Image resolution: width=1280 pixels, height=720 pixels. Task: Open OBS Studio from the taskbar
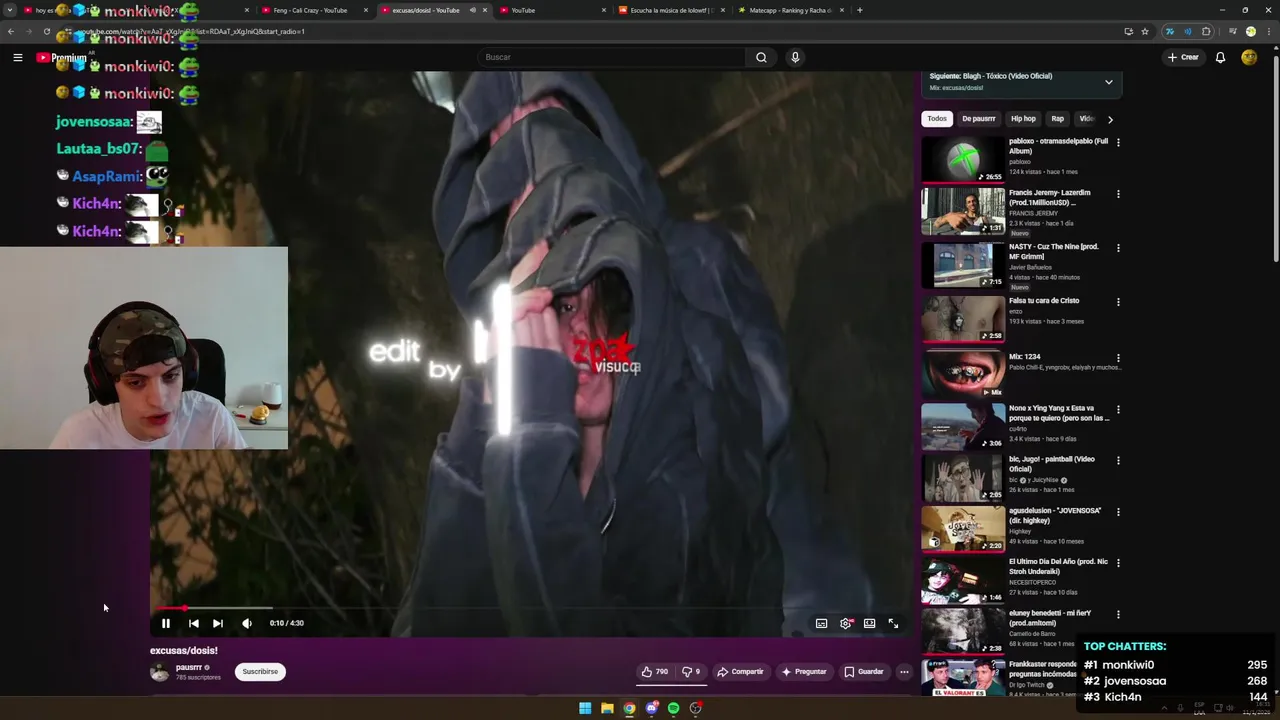pyautogui.click(x=695, y=708)
